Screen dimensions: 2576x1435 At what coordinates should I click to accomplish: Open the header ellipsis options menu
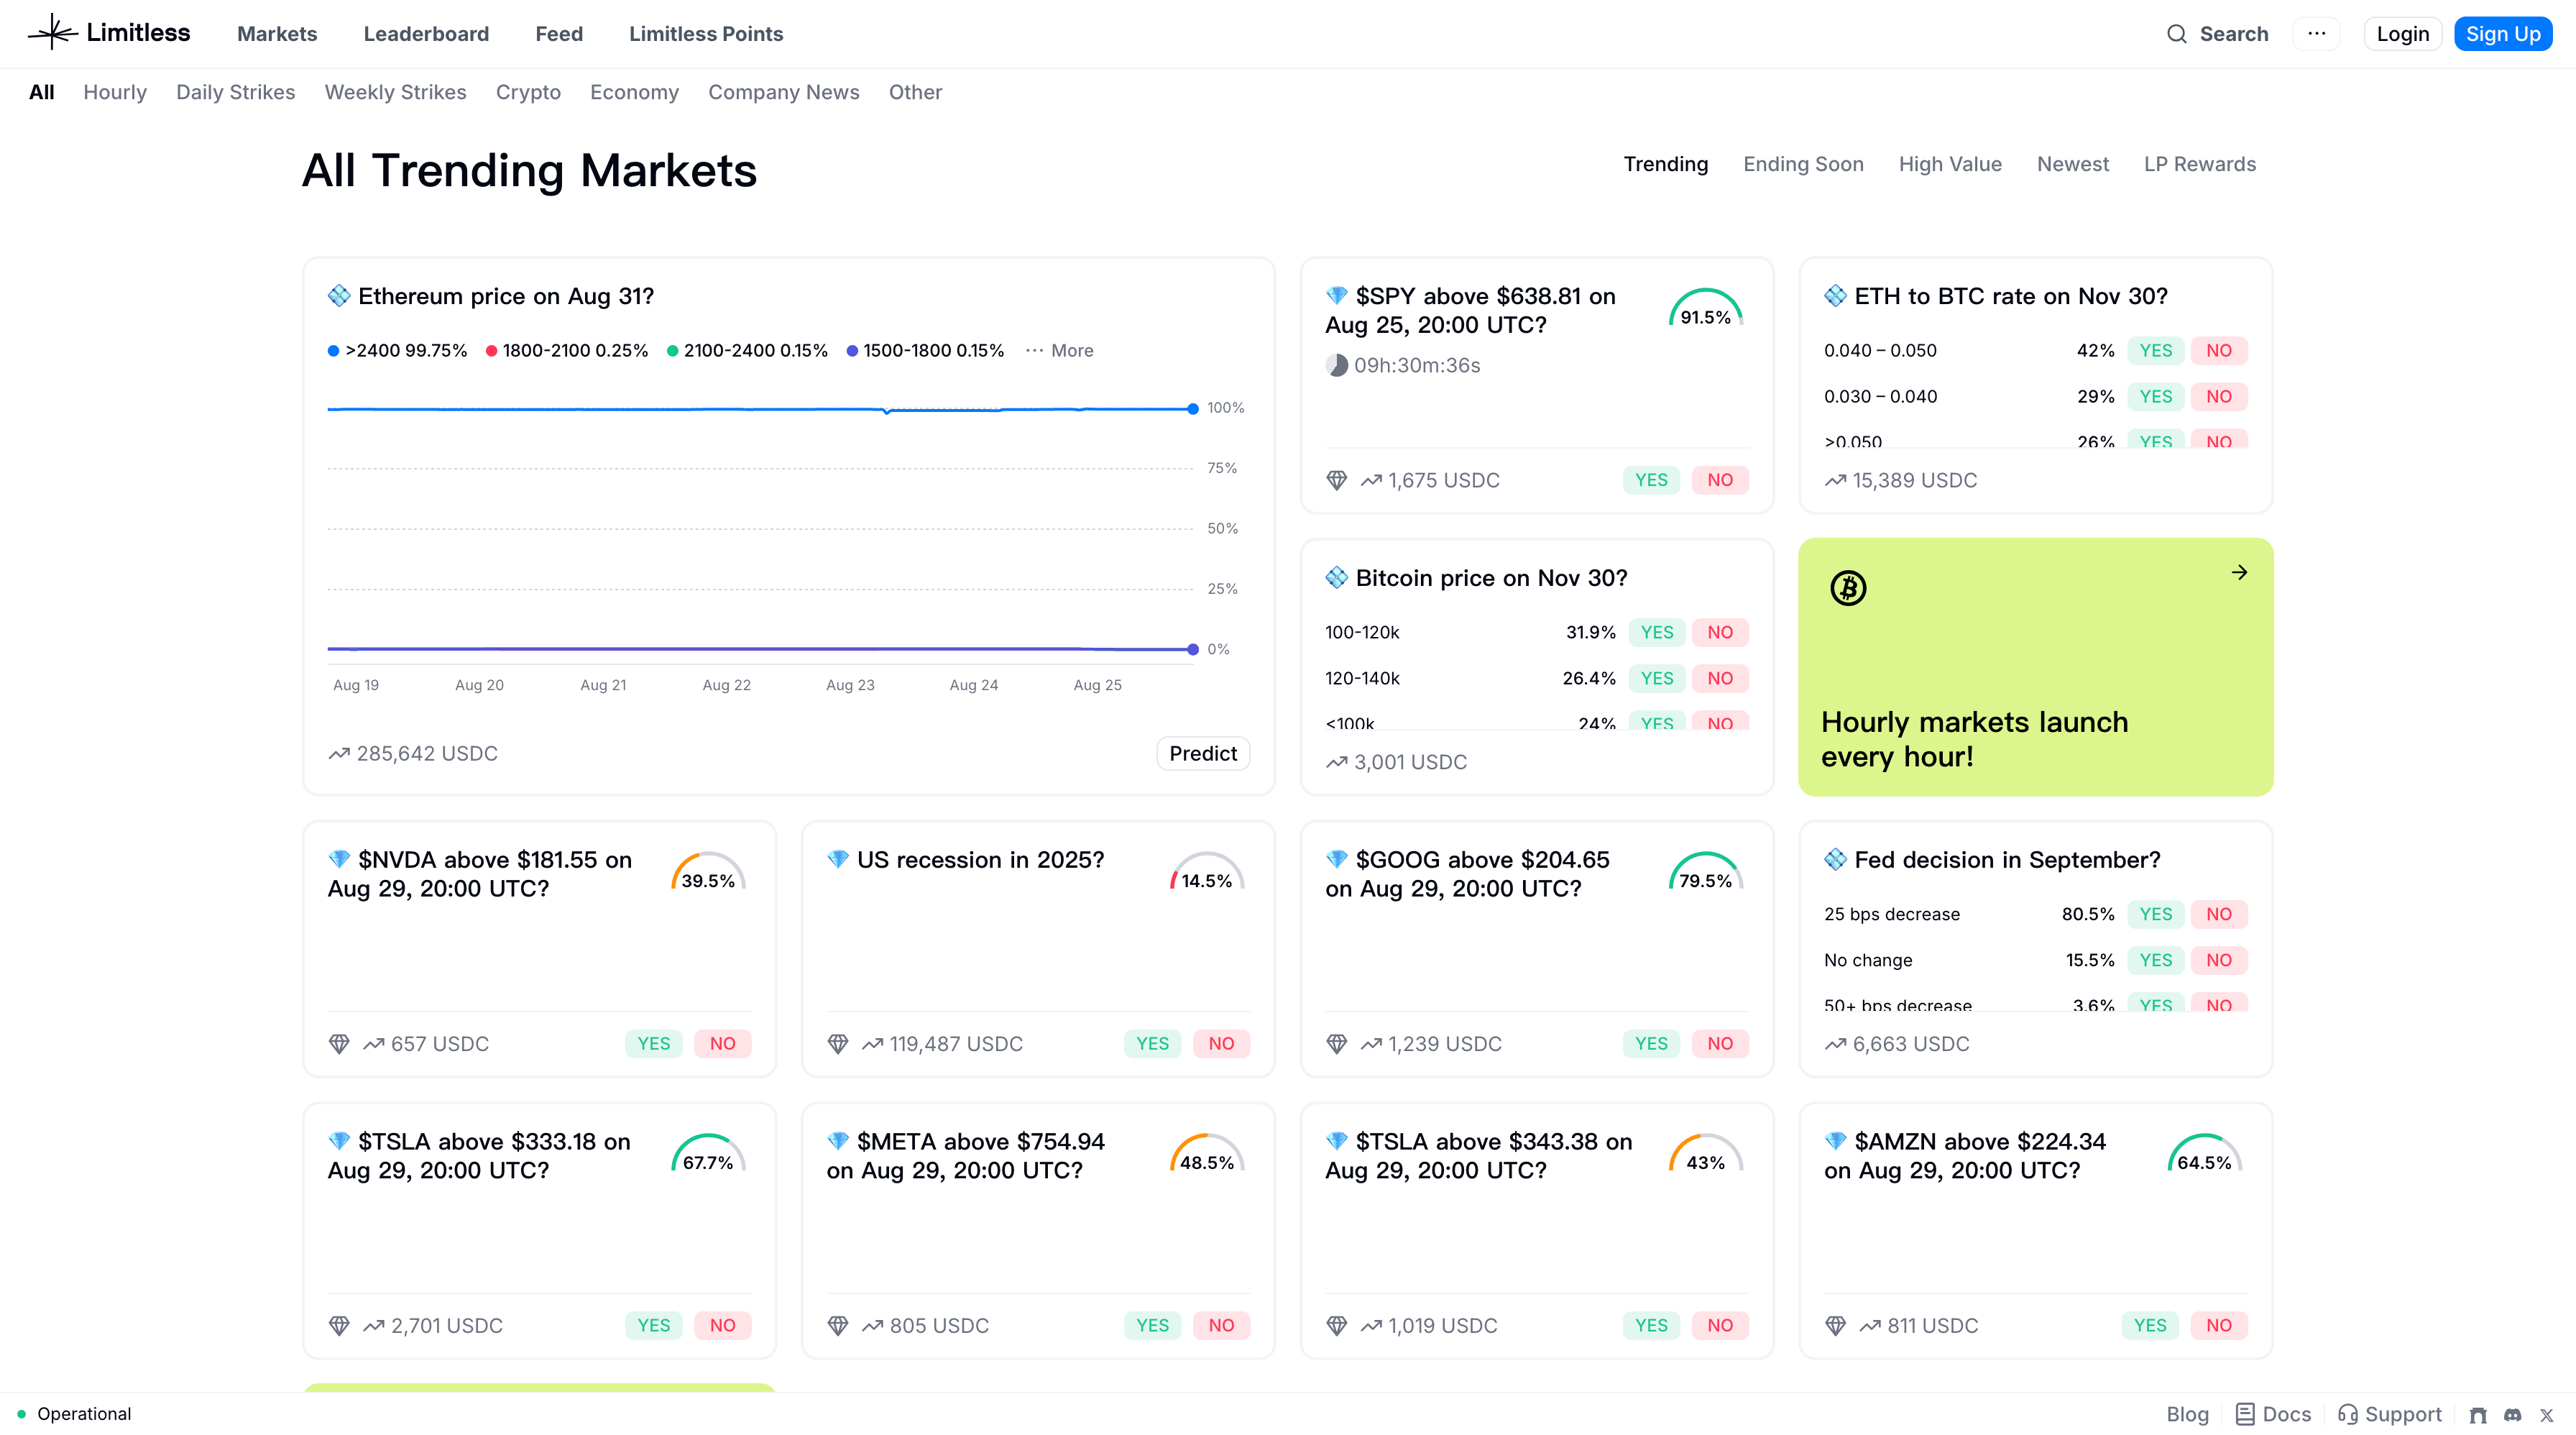pos(2317,33)
